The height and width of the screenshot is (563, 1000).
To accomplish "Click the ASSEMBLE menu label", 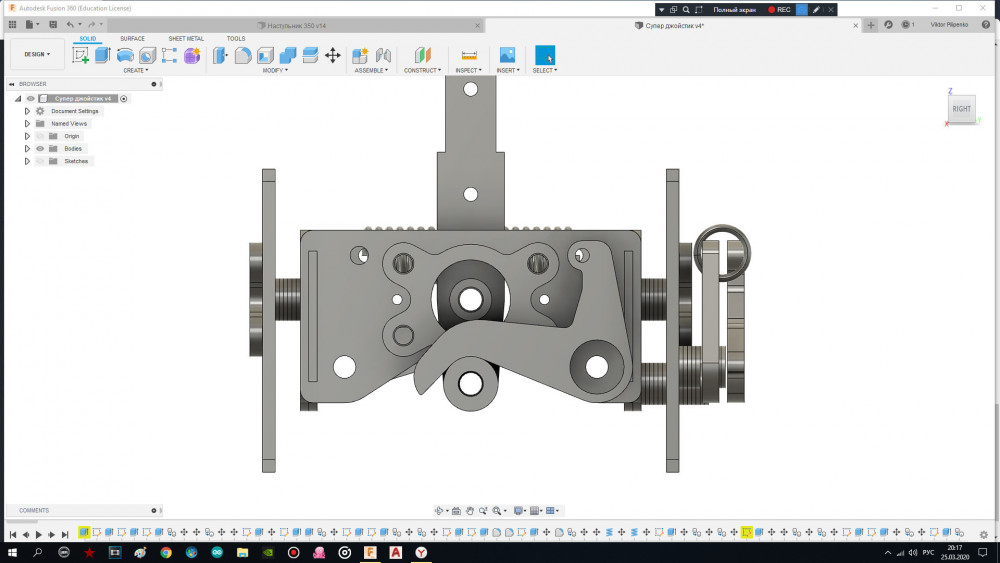I will (x=371, y=70).
